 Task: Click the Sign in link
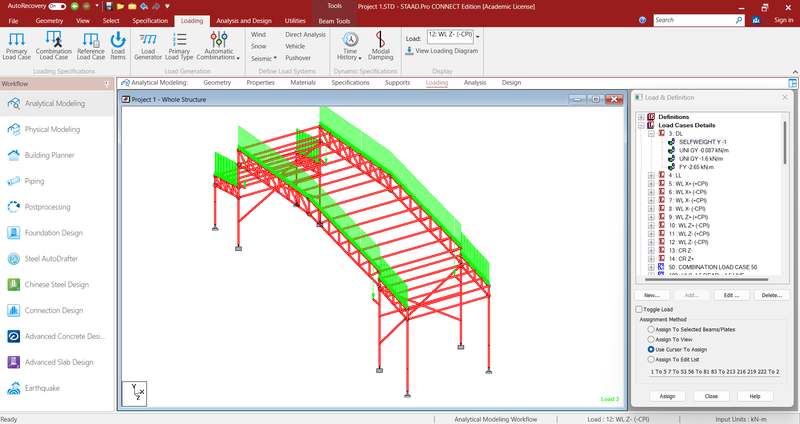783,20
